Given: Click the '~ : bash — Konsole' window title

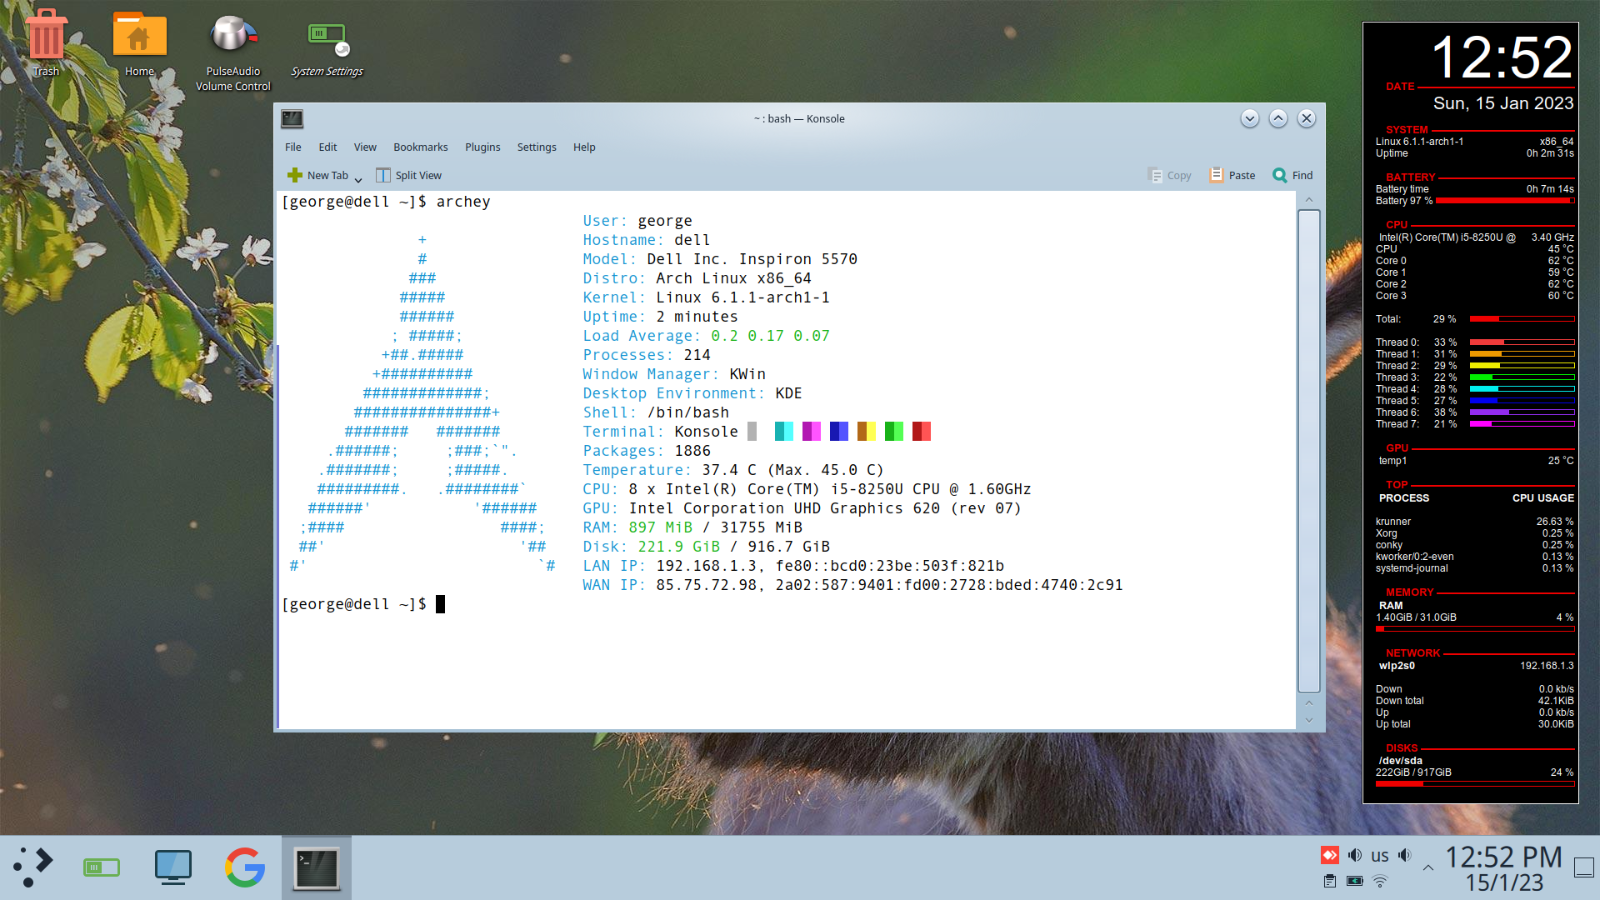Looking at the screenshot, I should (799, 118).
